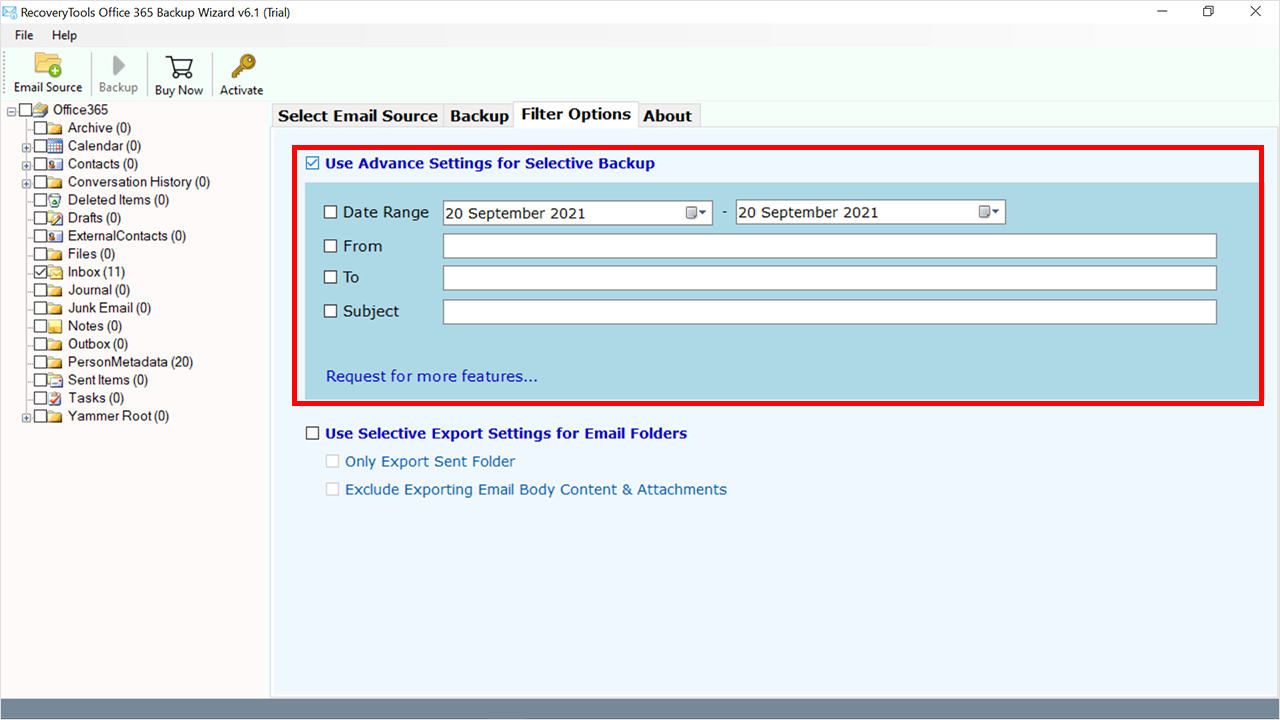This screenshot has width=1280, height=720.
Task: Select the Inbox (11) label in the tree
Action: pyautogui.click(x=96, y=272)
